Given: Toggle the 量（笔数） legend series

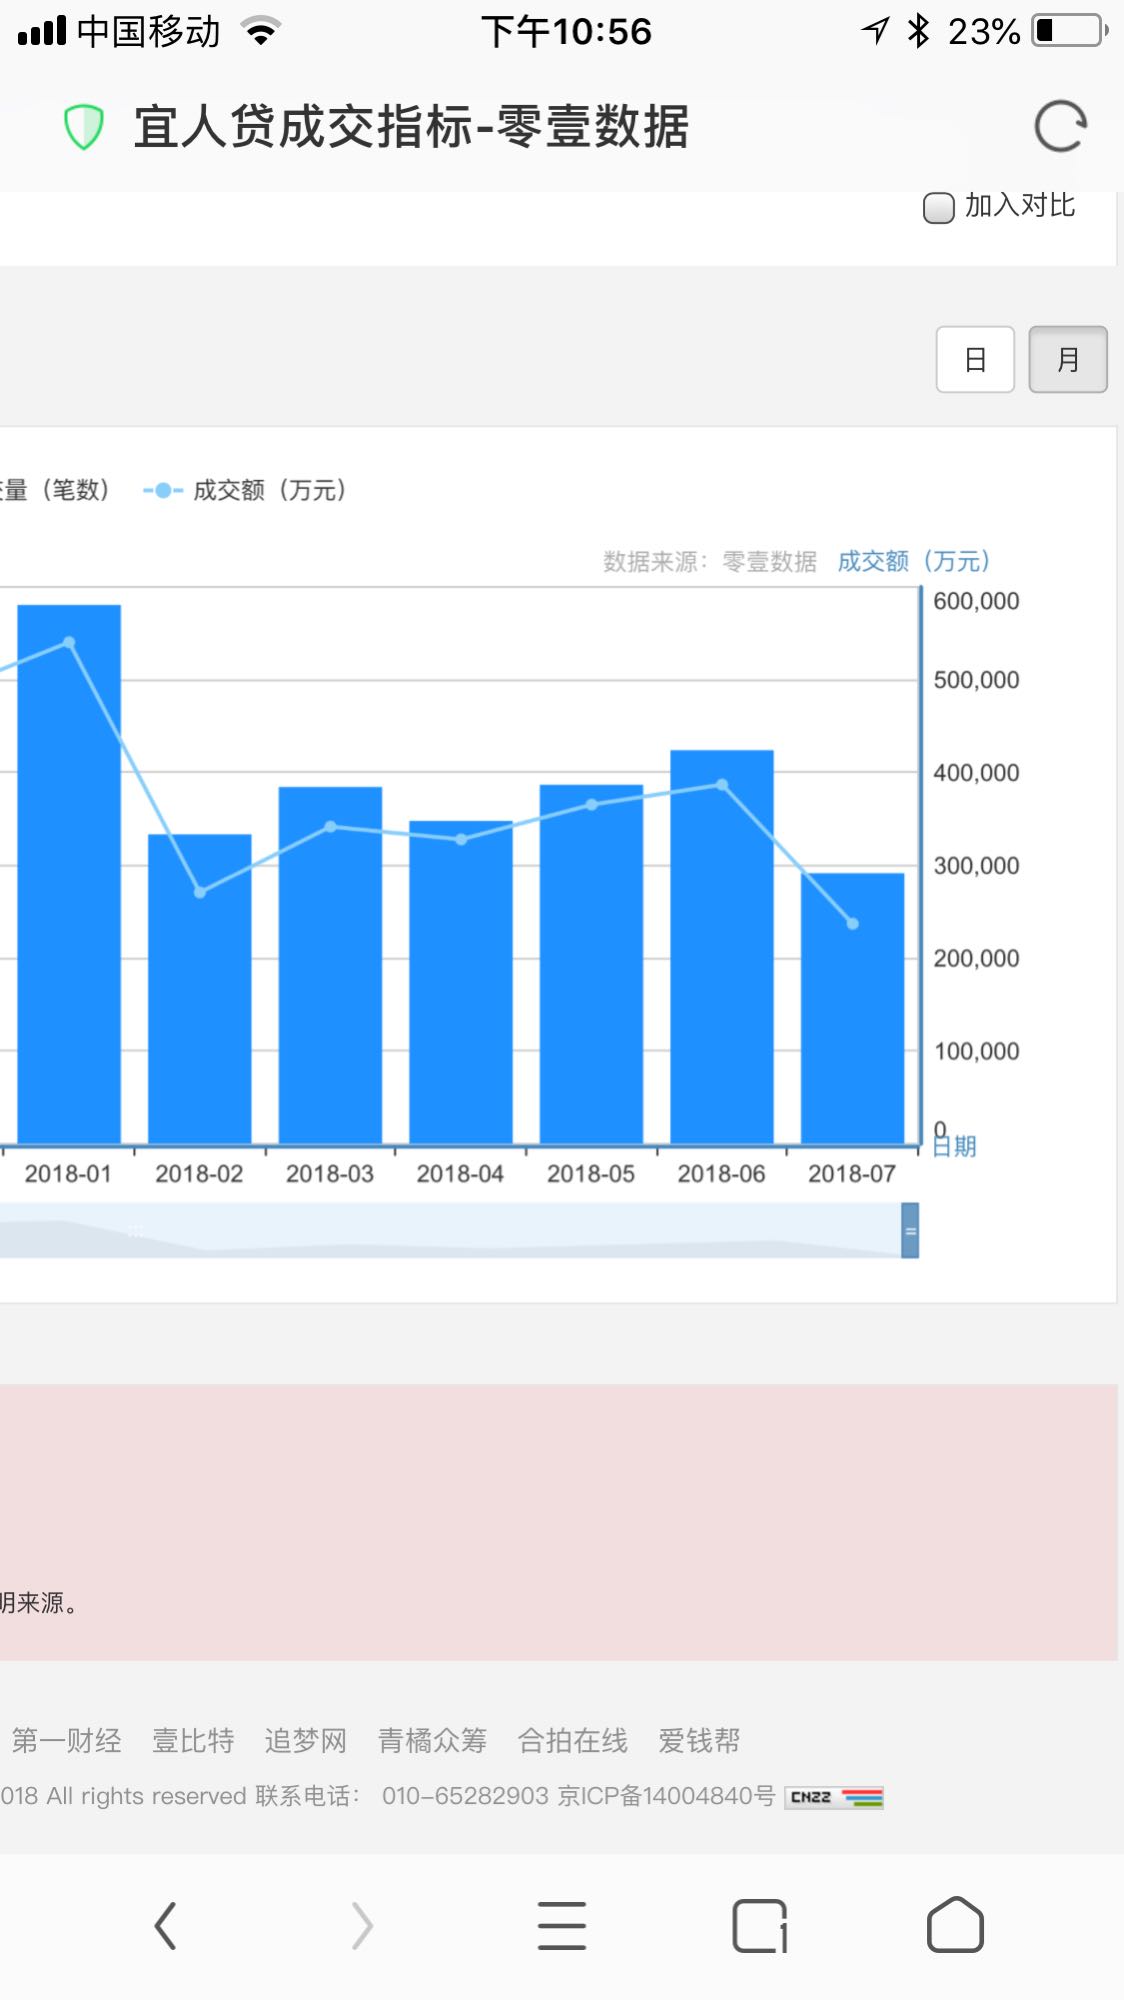Looking at the screenshot, I should [x=53, y=490].
